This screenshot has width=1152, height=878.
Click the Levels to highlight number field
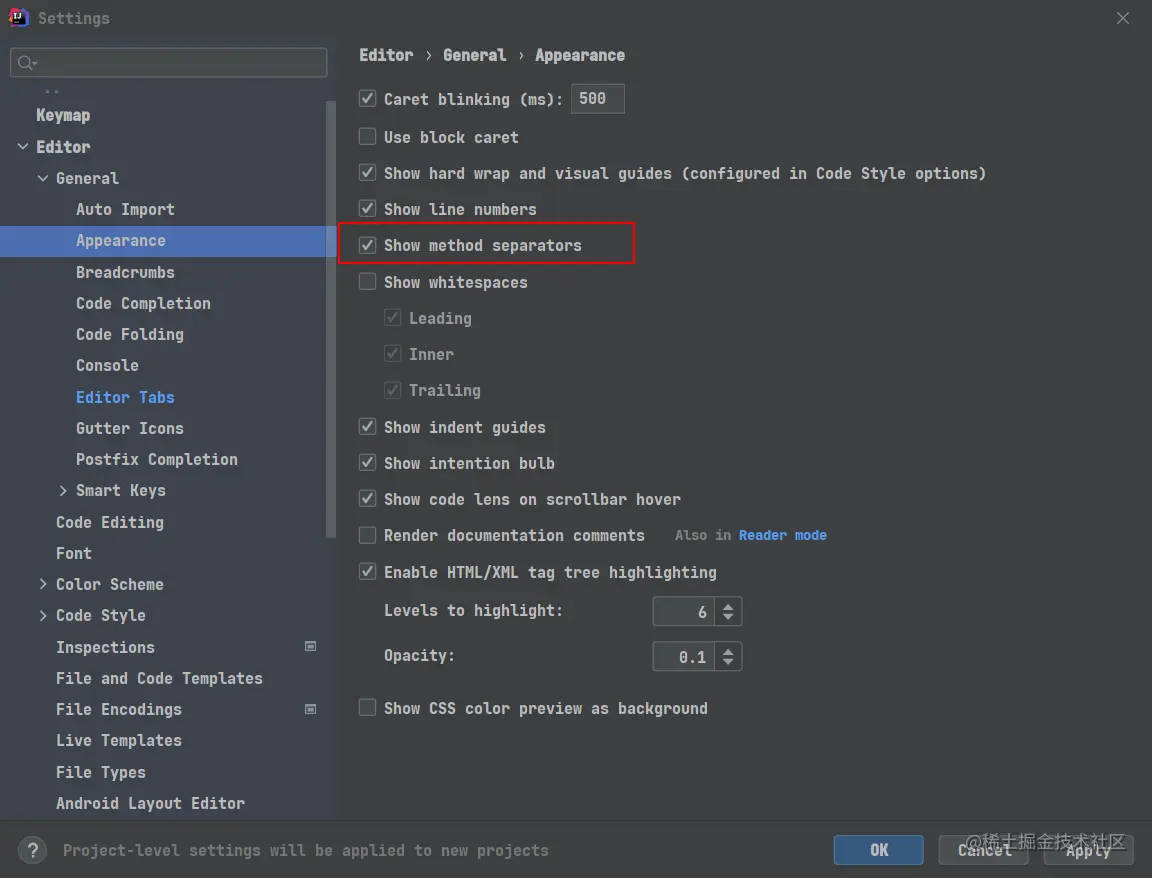tap(684, 611)
